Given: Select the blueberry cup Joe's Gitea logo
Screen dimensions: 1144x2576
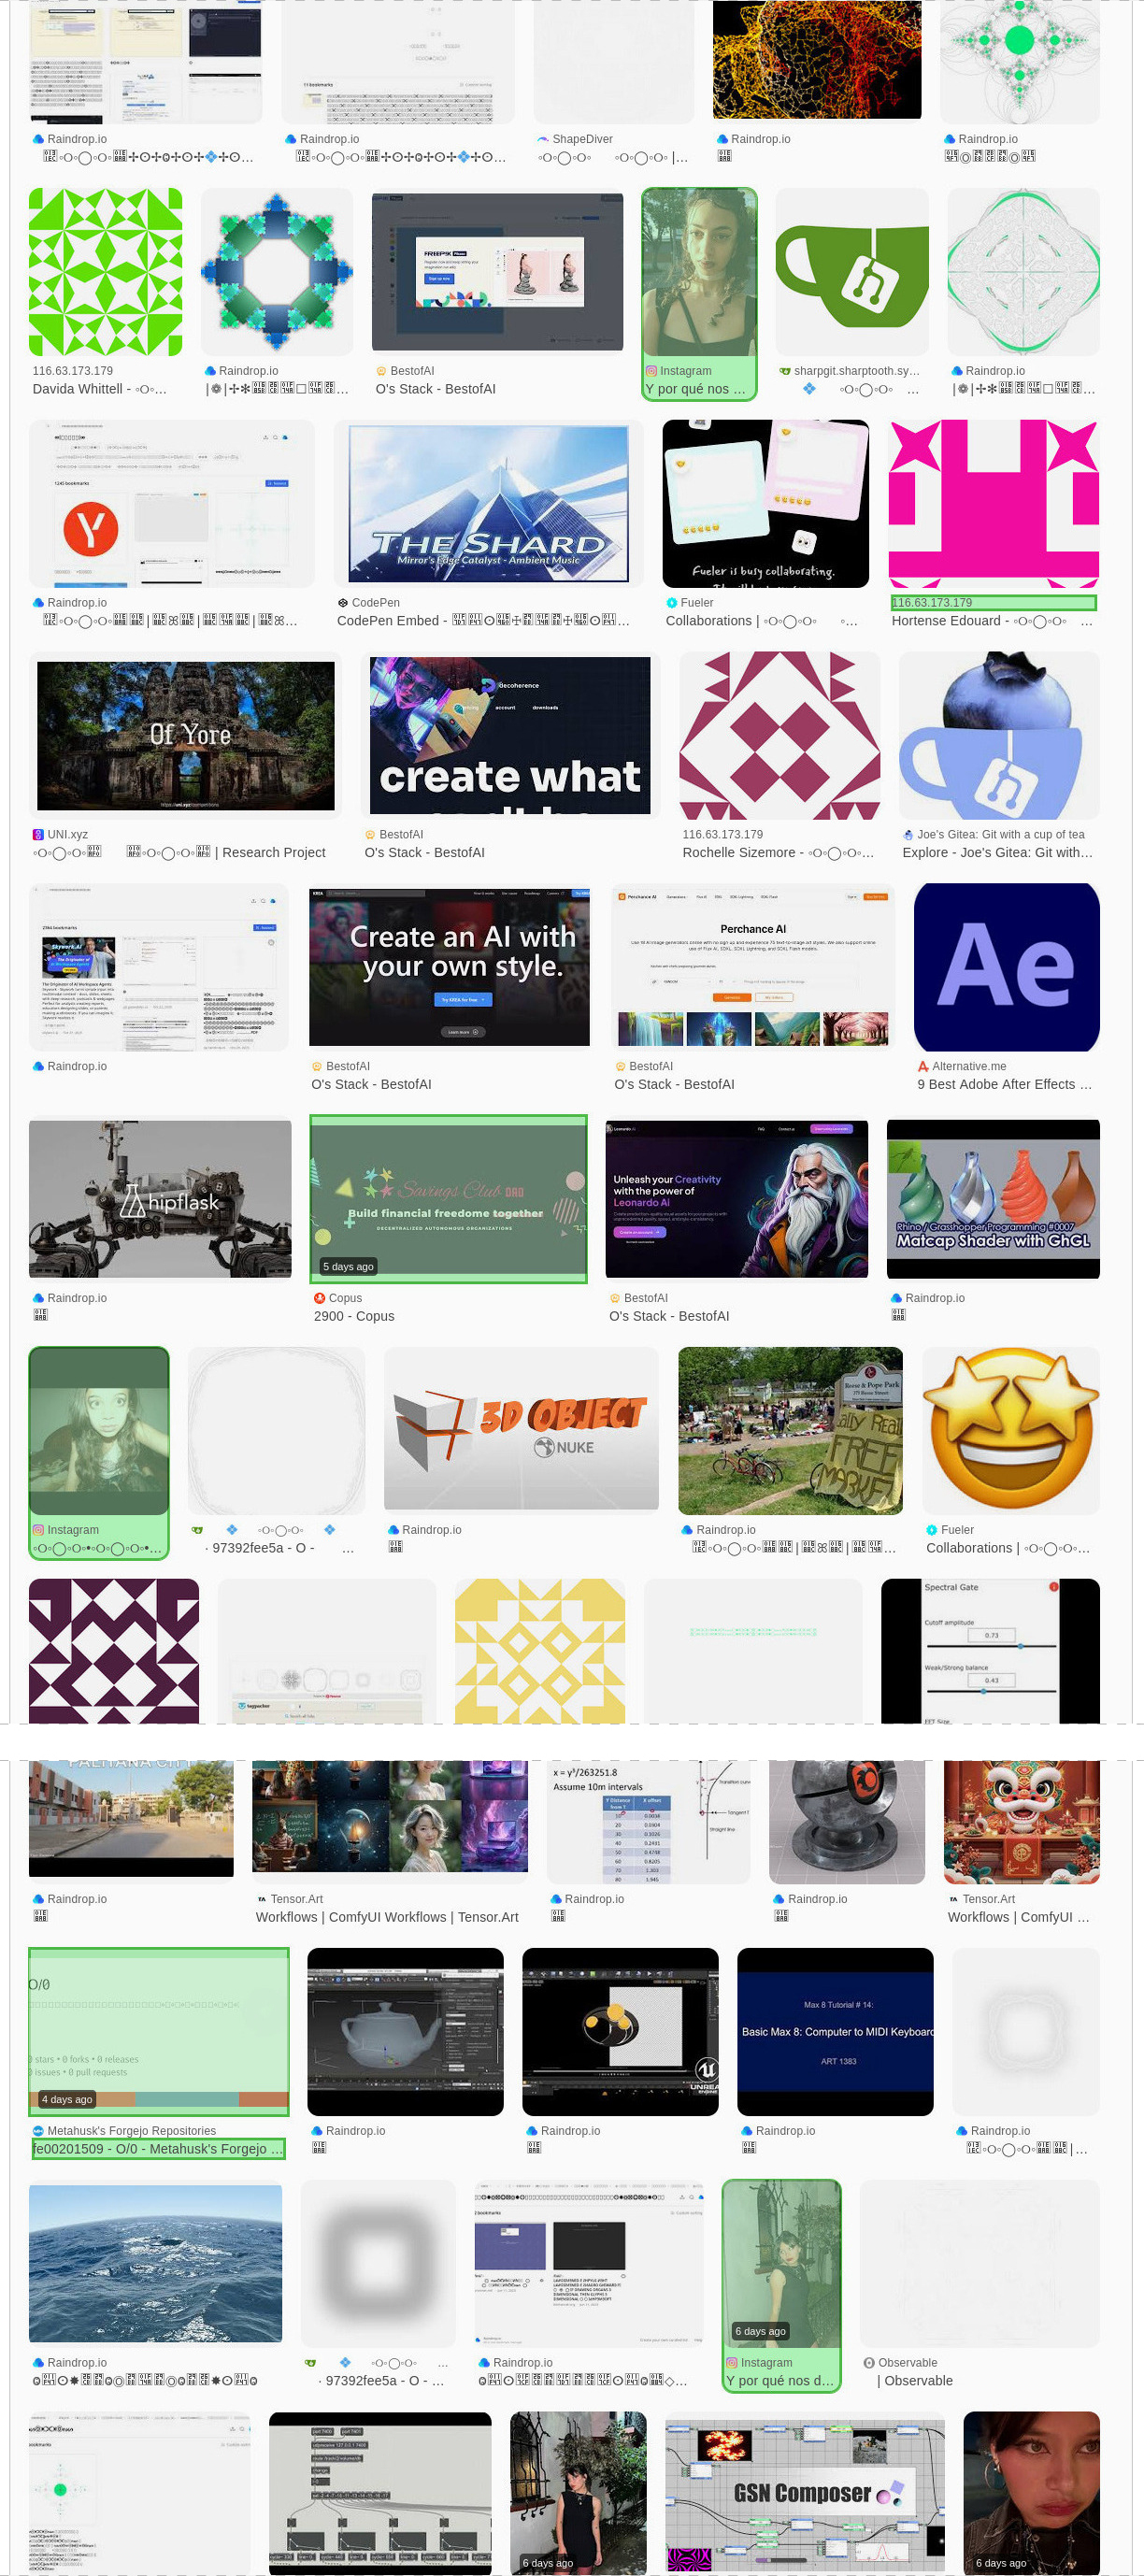Looking at the screenshot, I should [x=998, y=735].
